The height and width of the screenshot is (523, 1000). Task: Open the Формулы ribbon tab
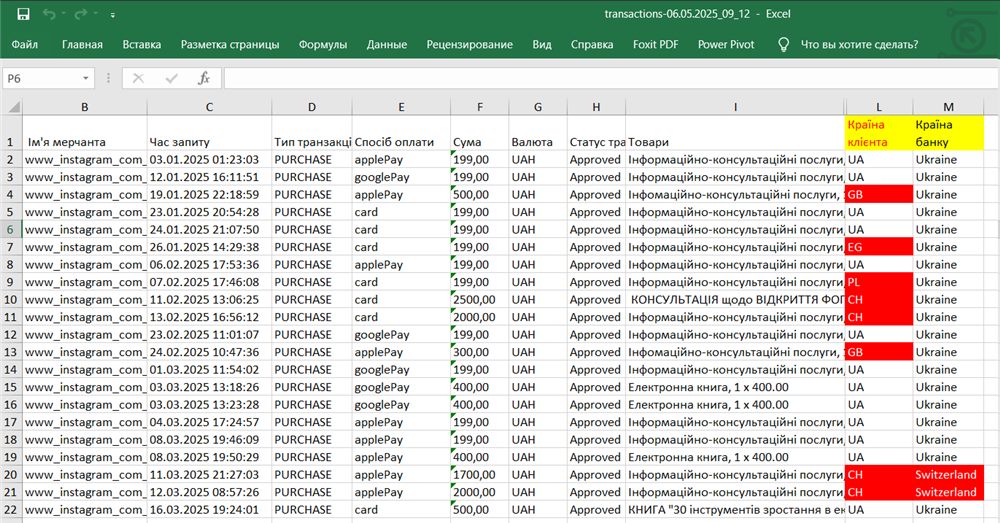click(323, 45)
